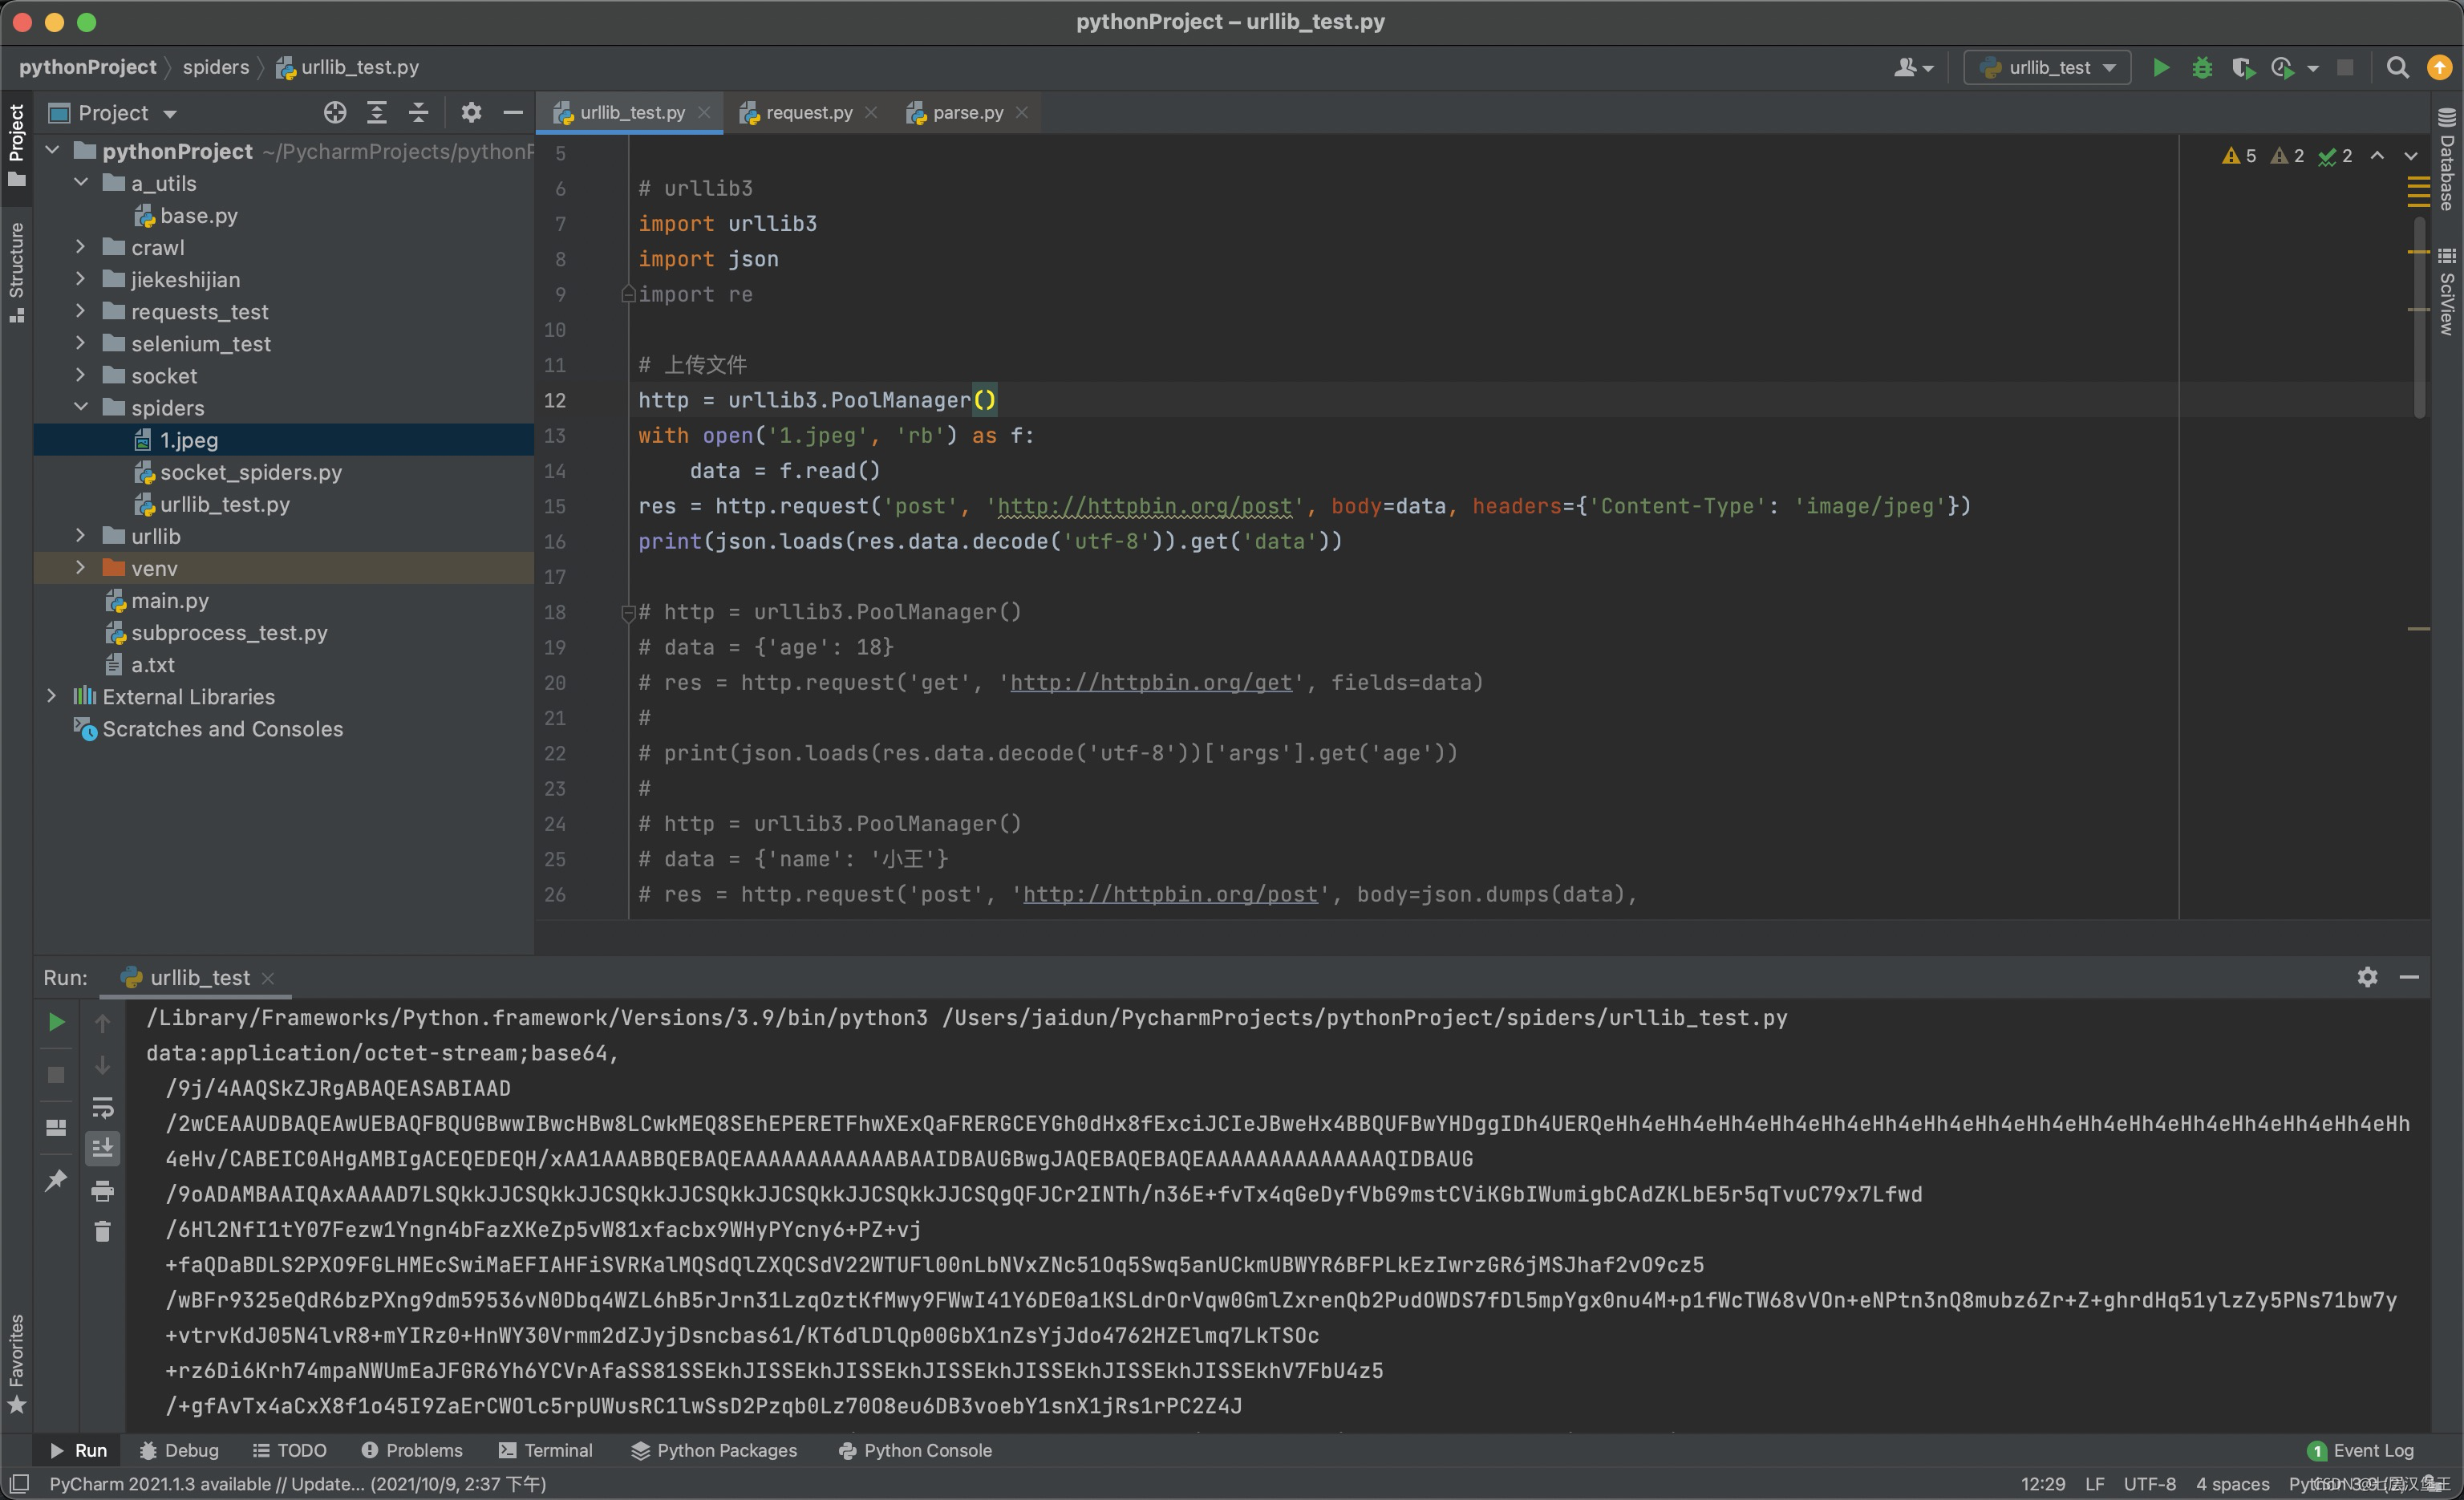Viewport: 2464px width, 1500px height.
Task: Collapse the spiders folder
Action: coord(81,407)
